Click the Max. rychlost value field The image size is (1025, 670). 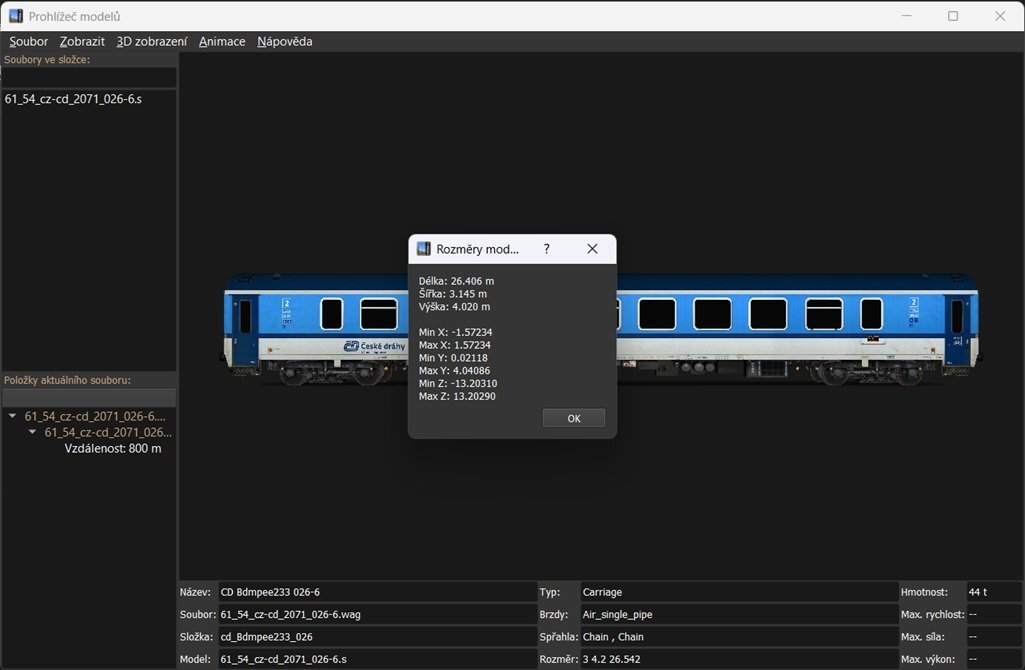click(994, 614)
